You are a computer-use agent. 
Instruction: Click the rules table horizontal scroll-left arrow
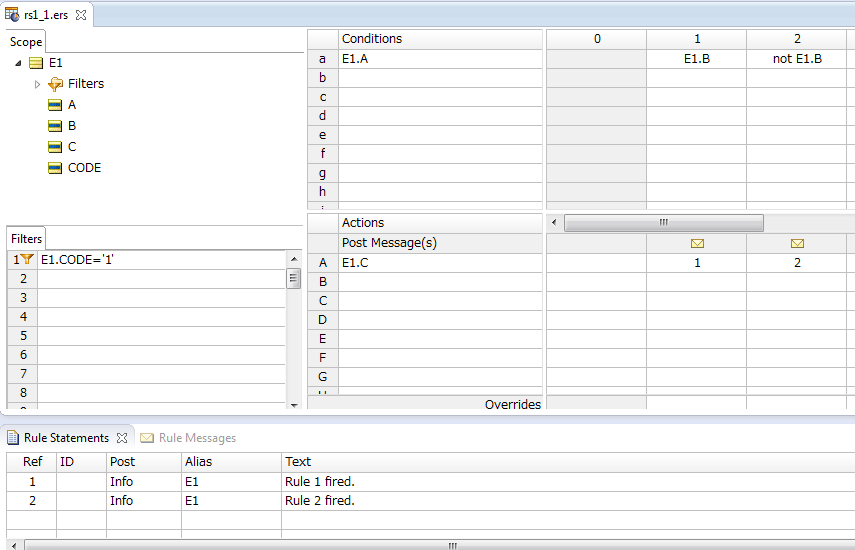tap(554, 222)
